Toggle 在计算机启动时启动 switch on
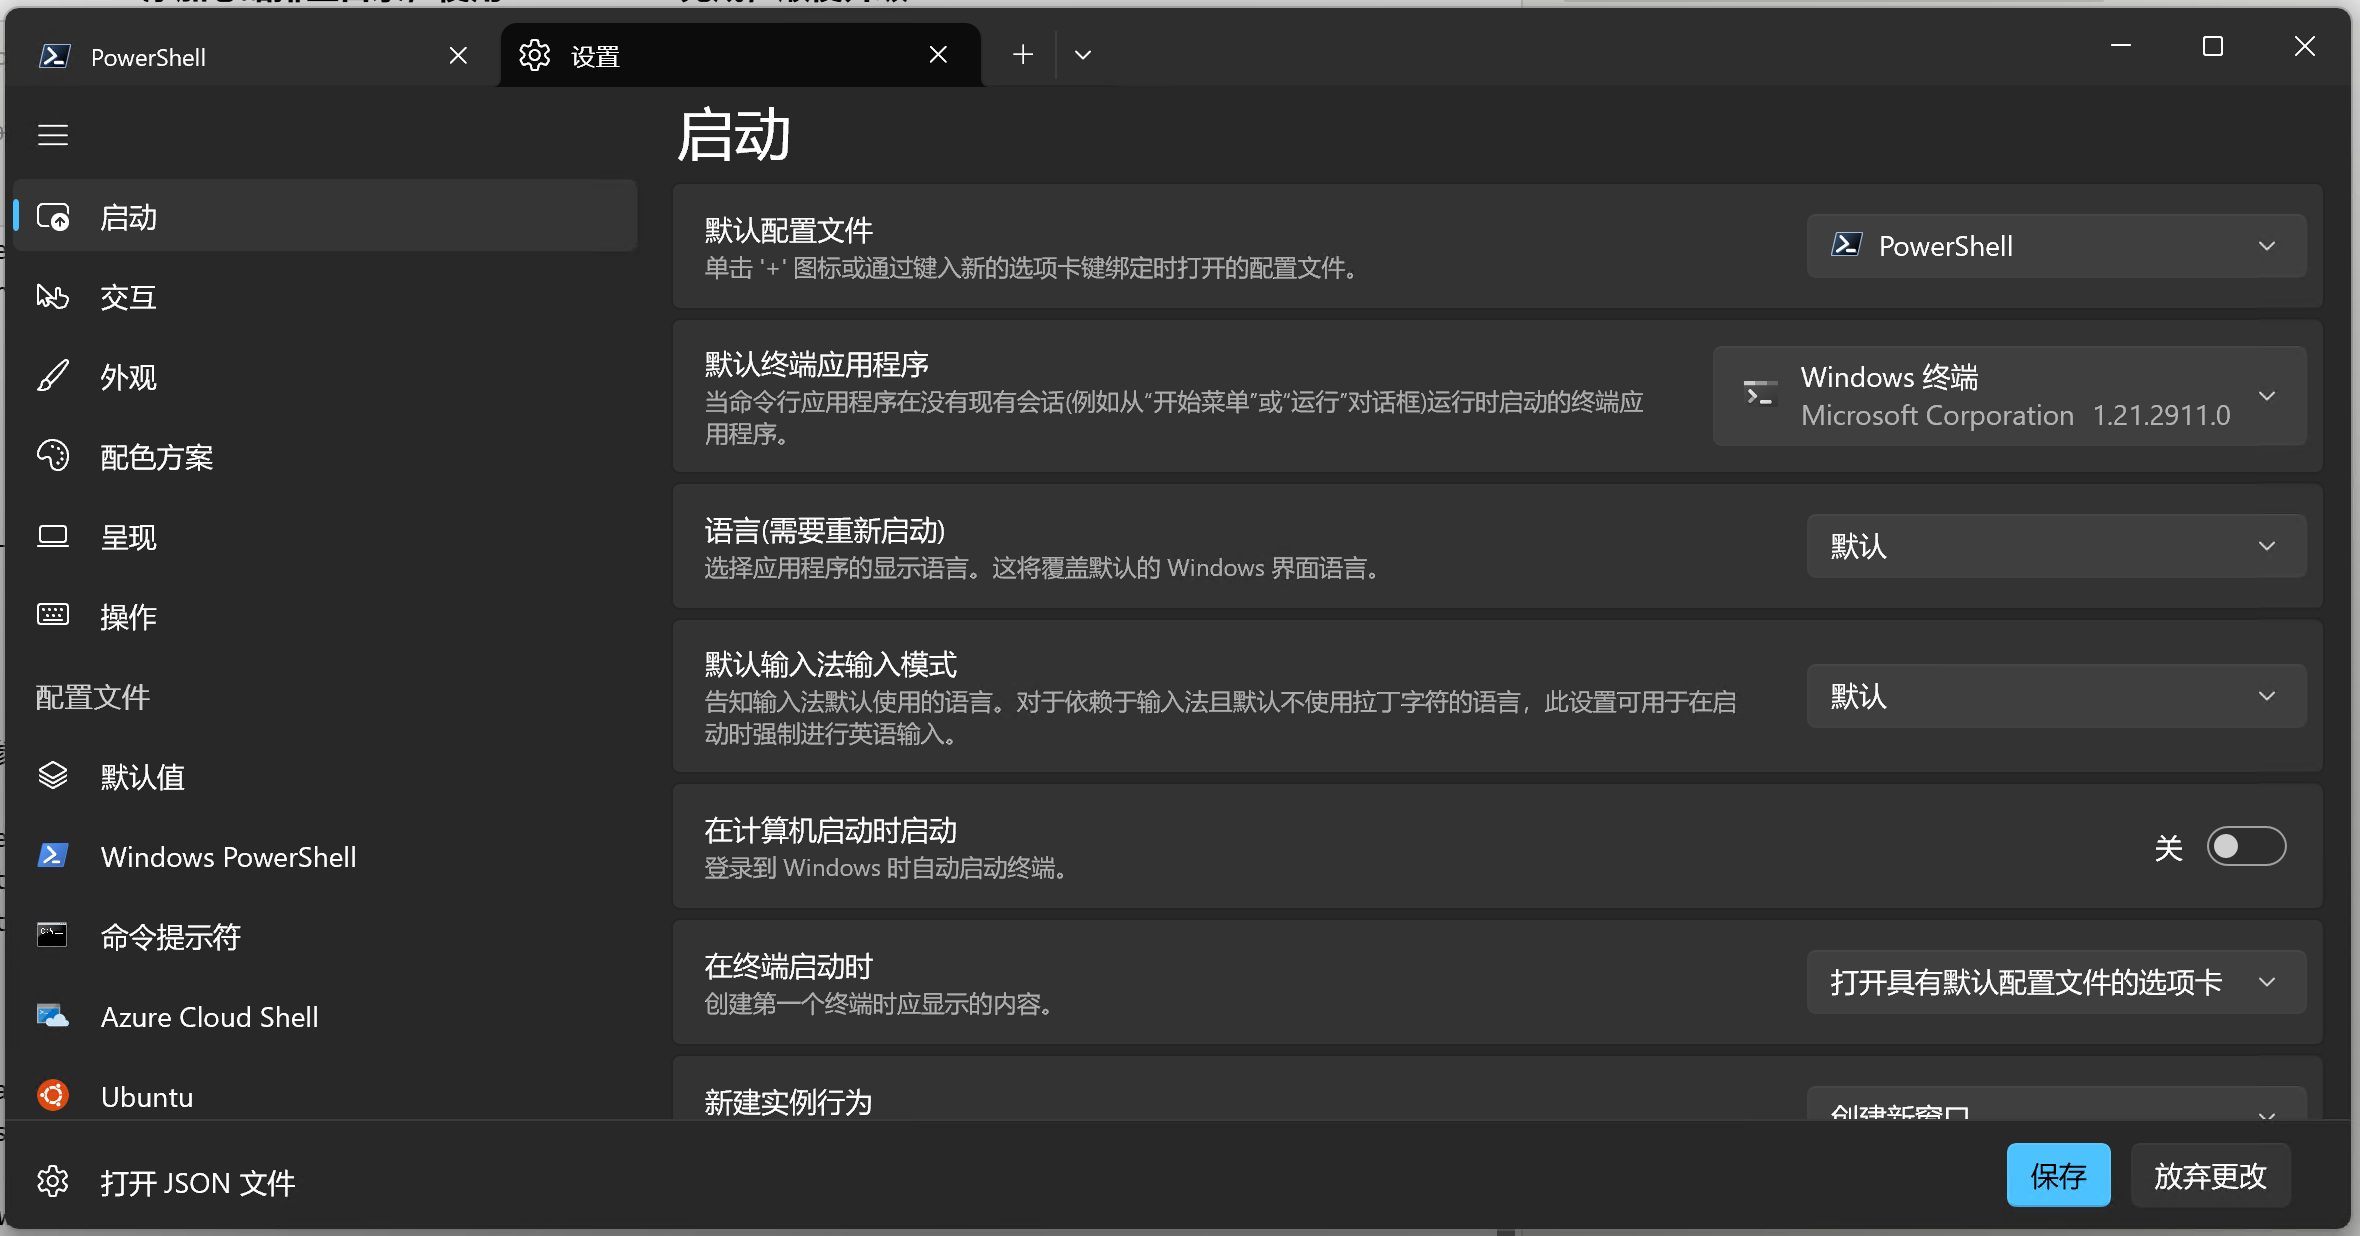The image size is (2360, 1236). coord(2245,847)
